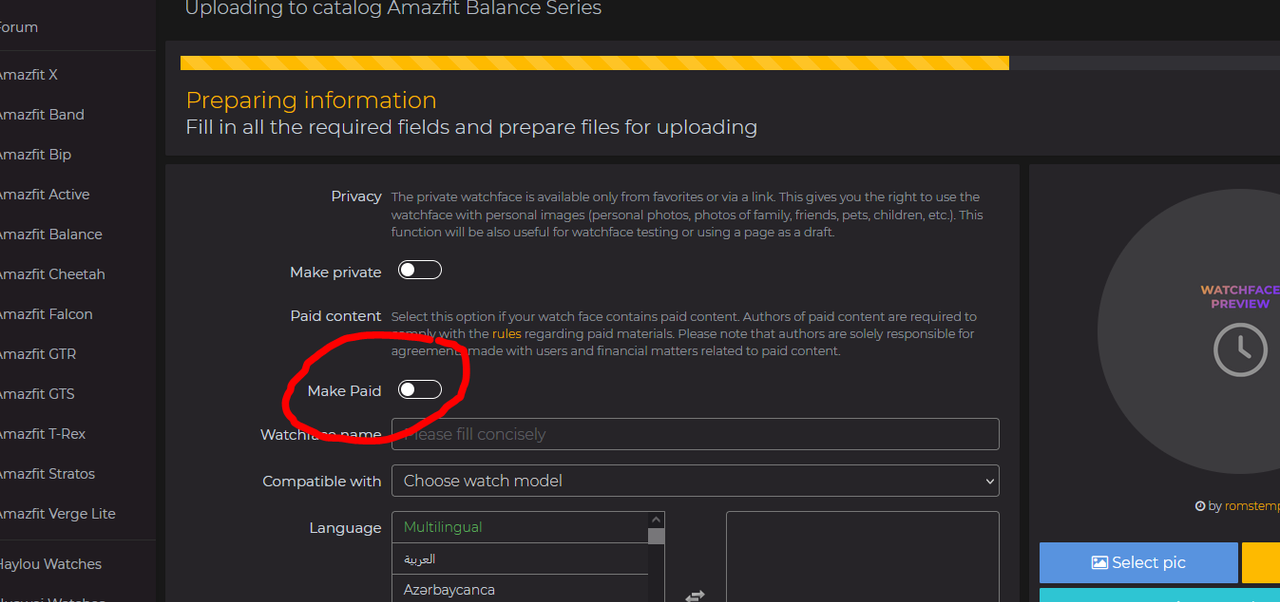Open the Amazfit Stratos category
Screen dimensions: 1280x602
pos(47,474)
